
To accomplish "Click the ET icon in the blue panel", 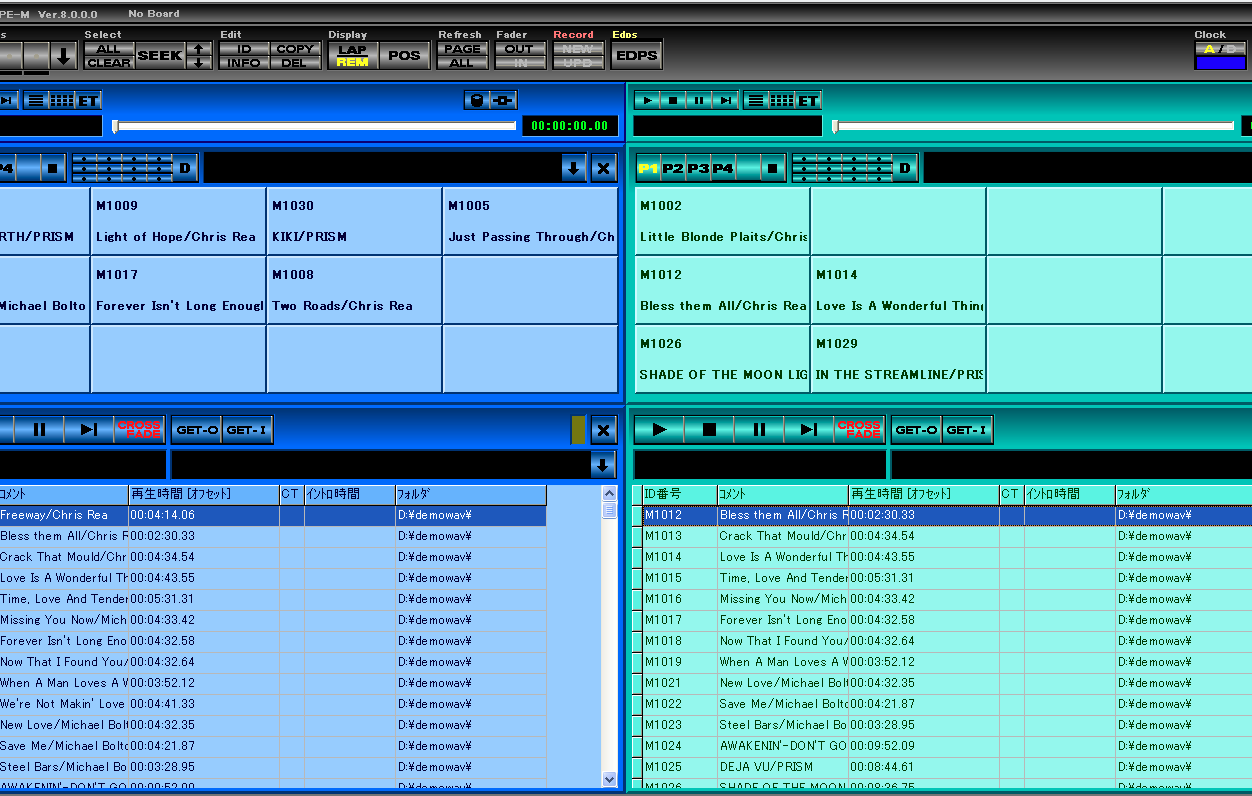I will click(x=88, y=100).
